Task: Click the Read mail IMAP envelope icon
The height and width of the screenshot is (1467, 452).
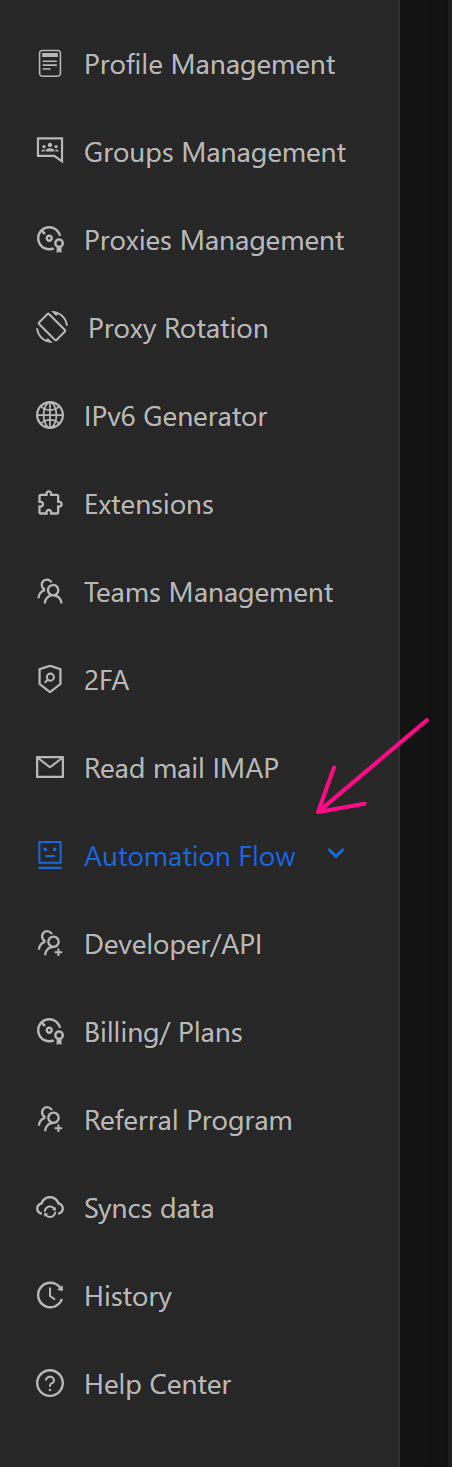Action: (x=49, y=768)
